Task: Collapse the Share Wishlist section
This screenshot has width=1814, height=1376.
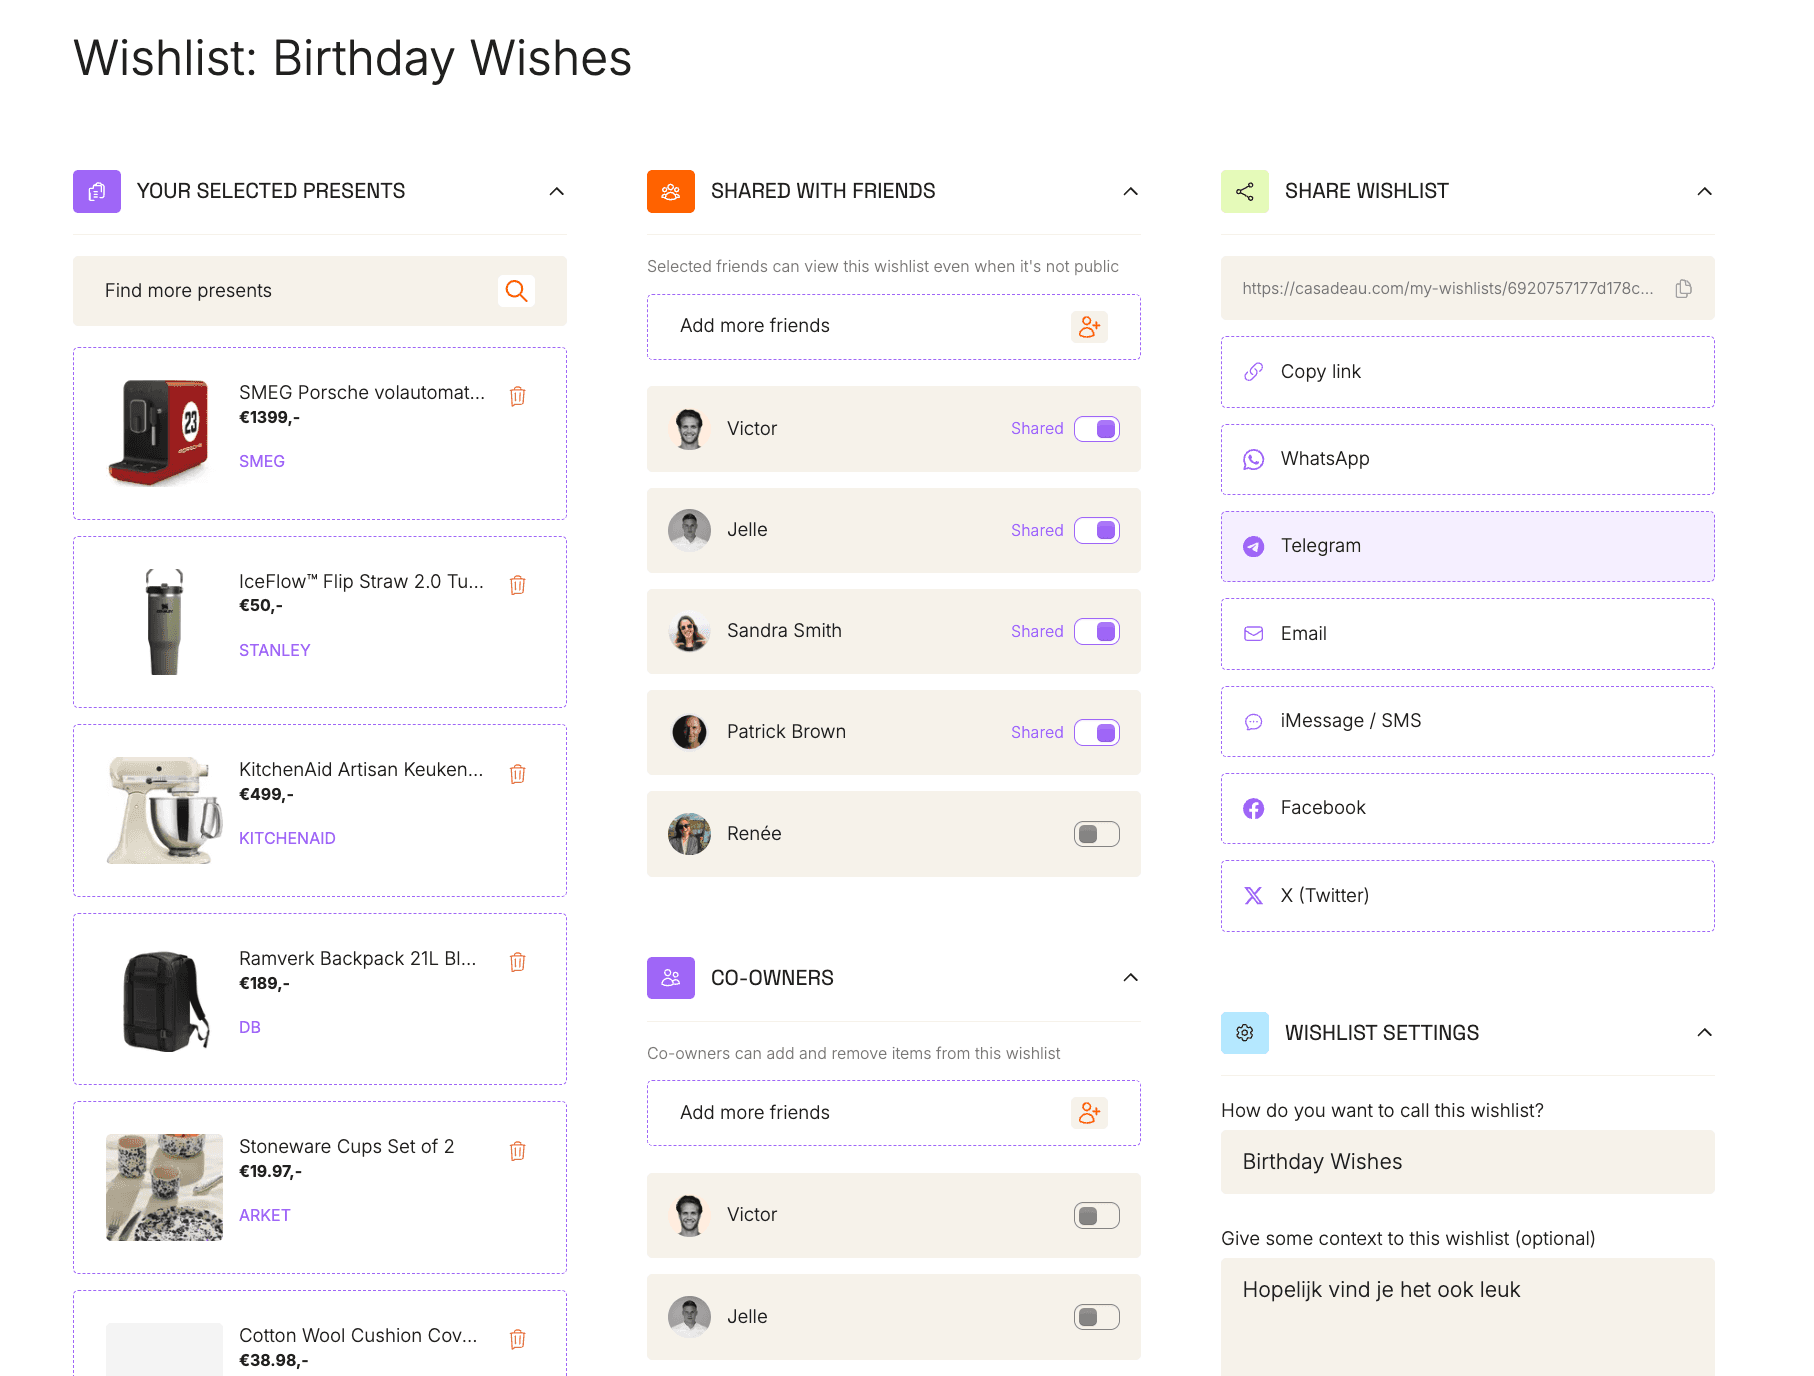Action: tap(1704, 191)
